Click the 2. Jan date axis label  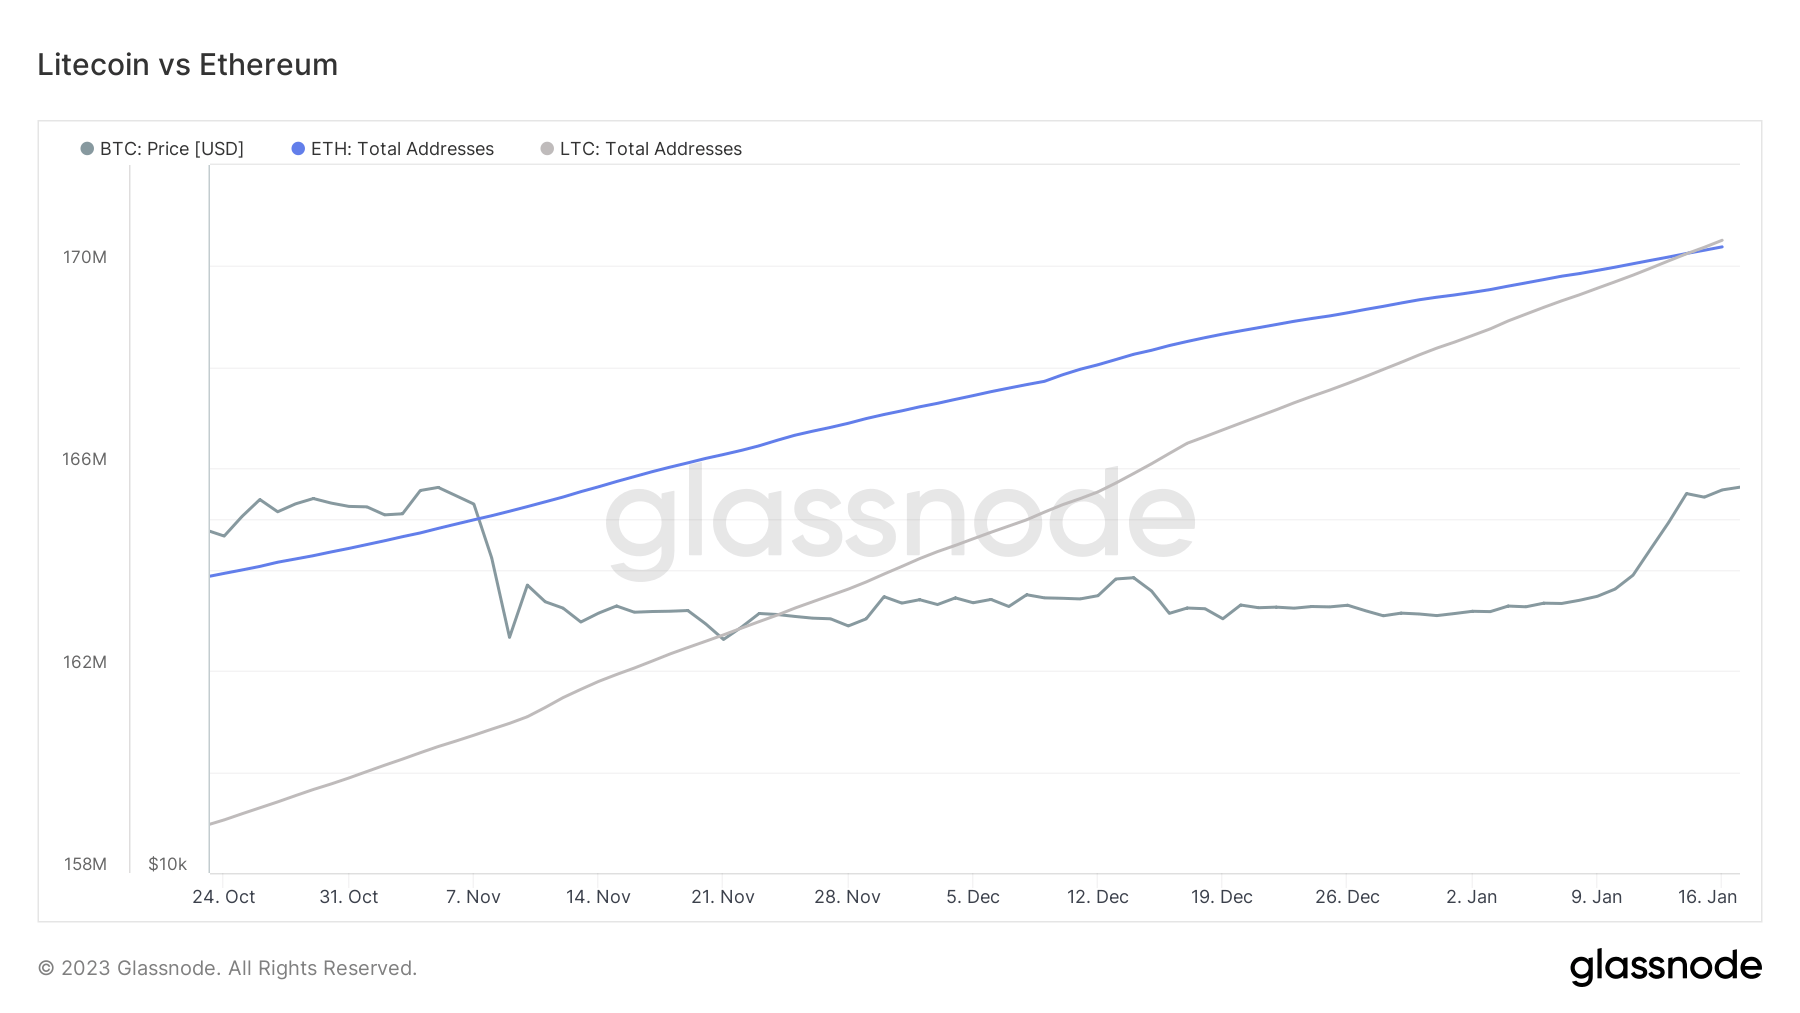point(1471,897)
